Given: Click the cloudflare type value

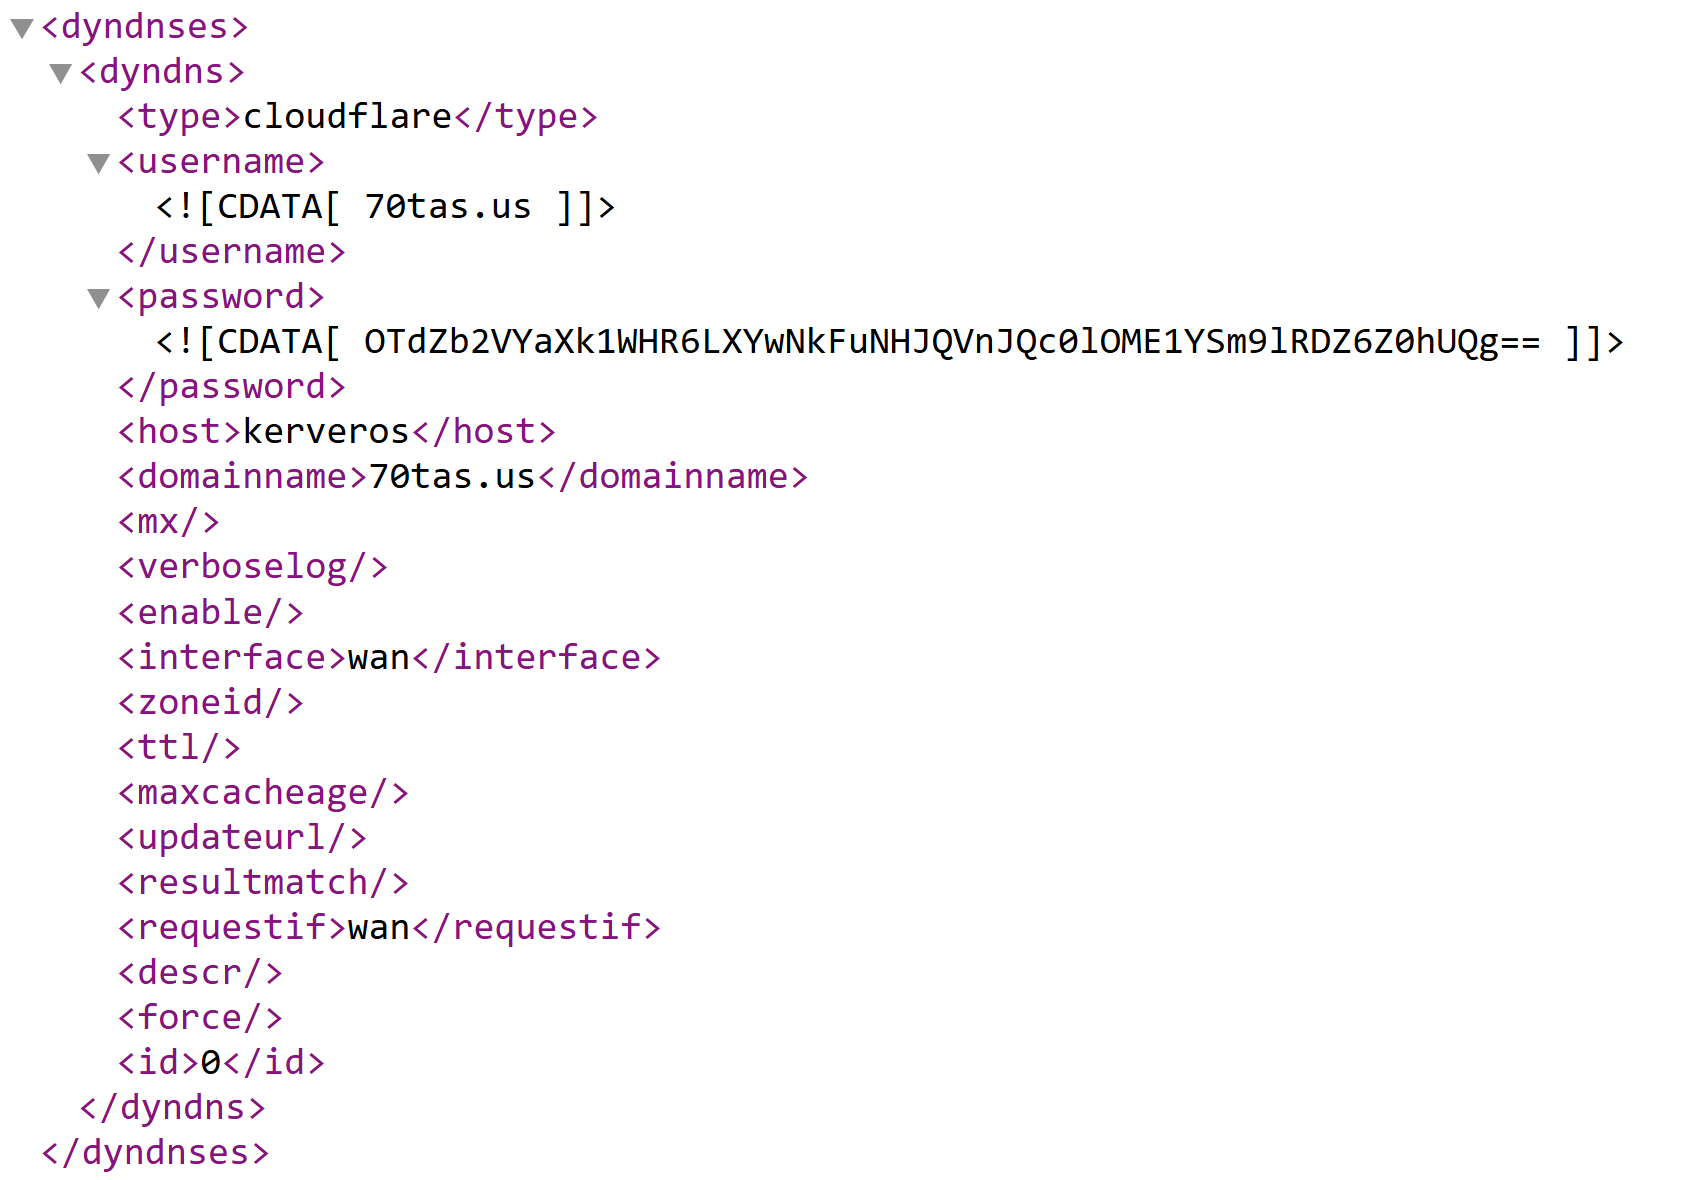Looking at the screenshot, I should coord(347,117).
